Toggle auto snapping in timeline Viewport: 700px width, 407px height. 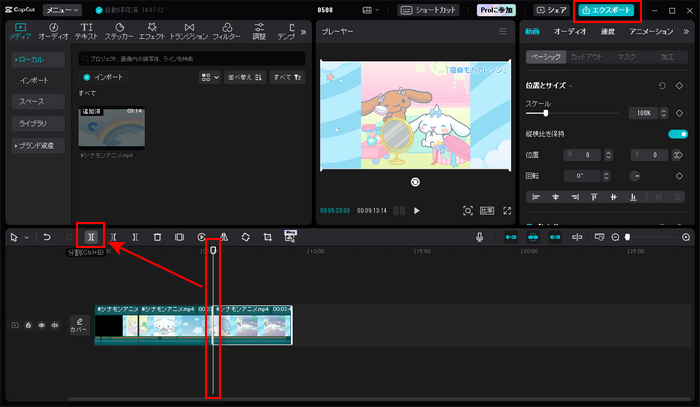pos(533,237)
